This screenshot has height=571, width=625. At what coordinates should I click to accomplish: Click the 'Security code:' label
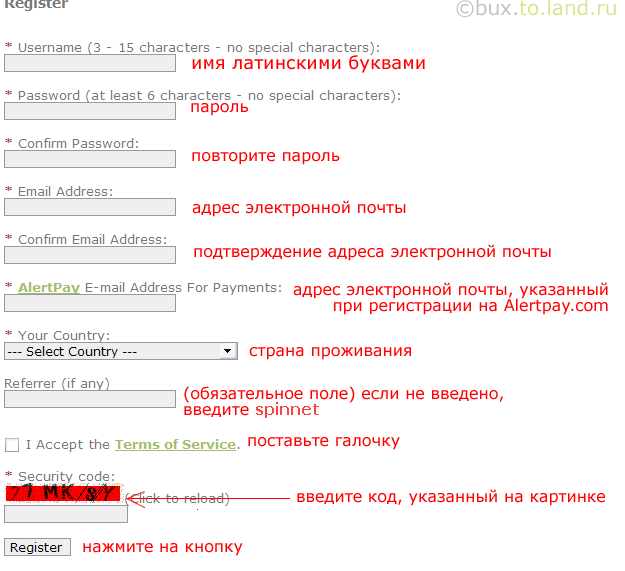pos(67,476)
